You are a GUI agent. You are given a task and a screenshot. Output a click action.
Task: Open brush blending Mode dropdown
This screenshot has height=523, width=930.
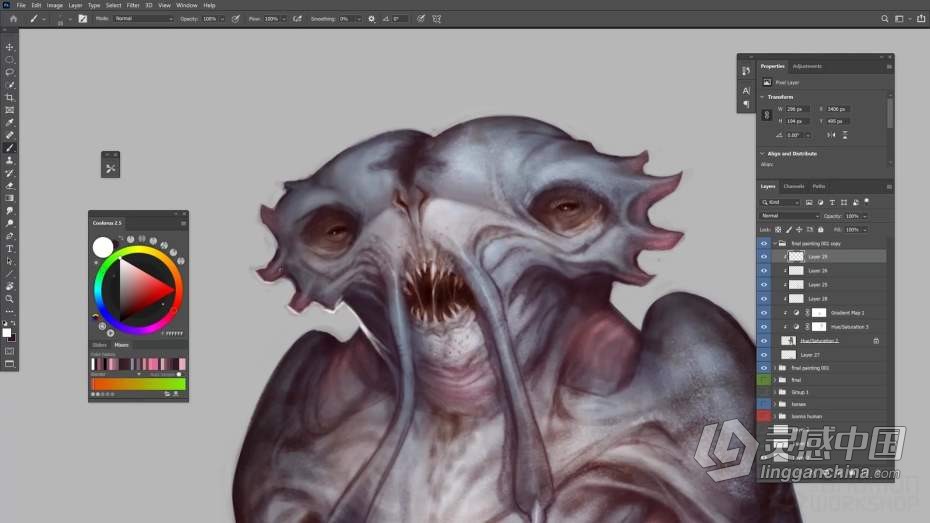click(x=144, y=19)
